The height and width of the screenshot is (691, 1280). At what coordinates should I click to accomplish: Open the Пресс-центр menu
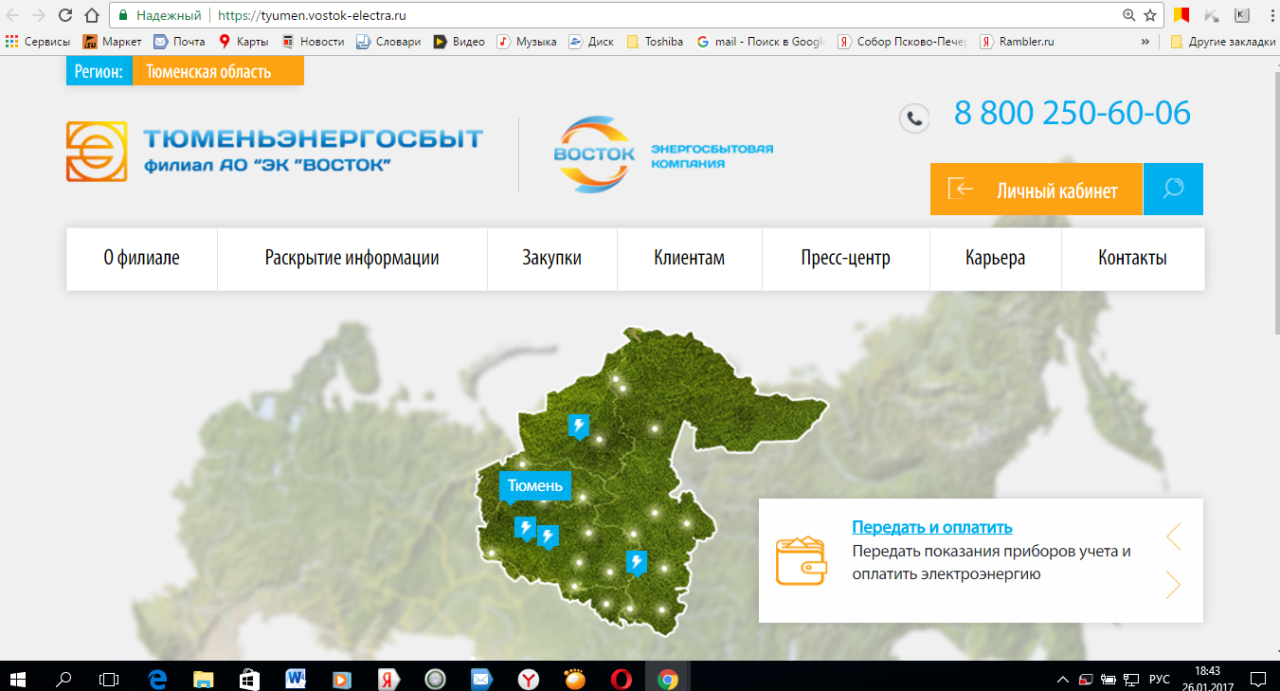click(846, 258)
